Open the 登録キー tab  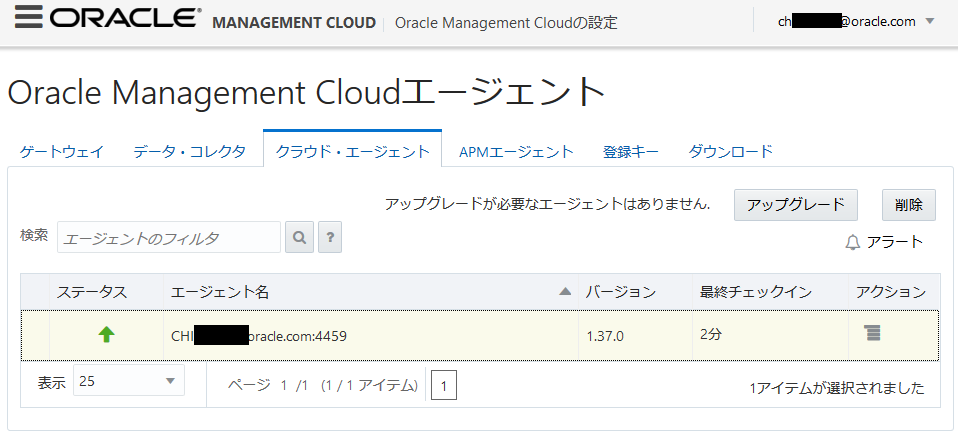(631, 151)
